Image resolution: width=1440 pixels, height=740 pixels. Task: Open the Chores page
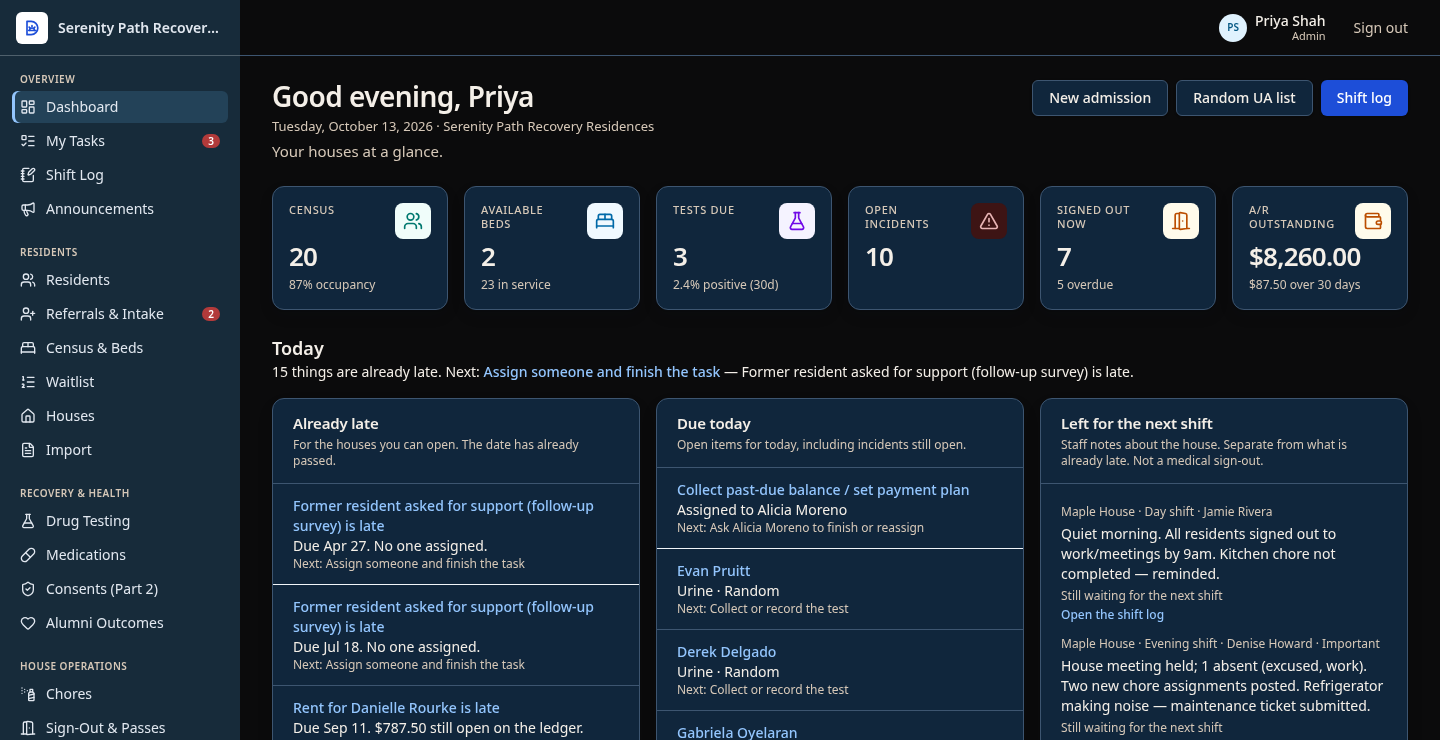tap(120, 694)
